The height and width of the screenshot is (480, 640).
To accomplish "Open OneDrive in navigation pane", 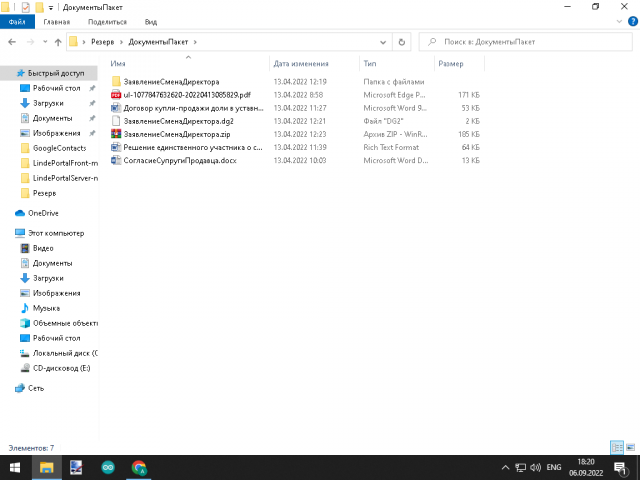I will [x=43, y=213].
